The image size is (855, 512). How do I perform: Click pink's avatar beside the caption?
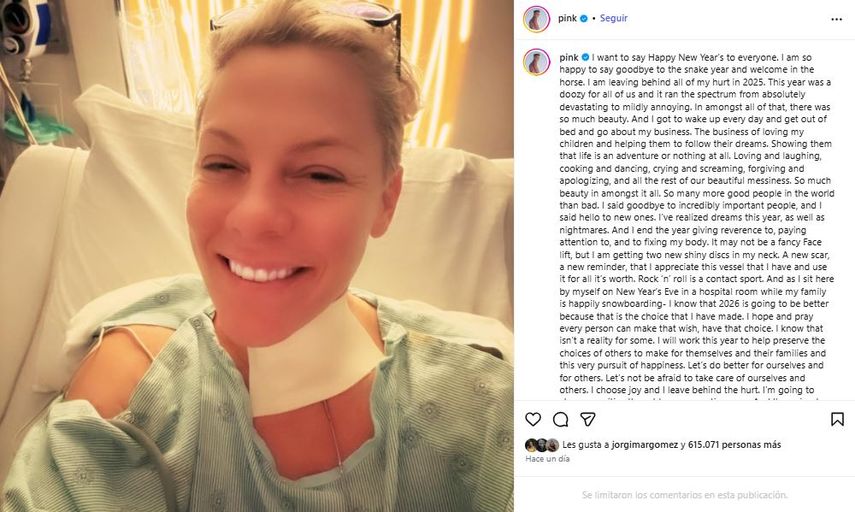point(537,62)
